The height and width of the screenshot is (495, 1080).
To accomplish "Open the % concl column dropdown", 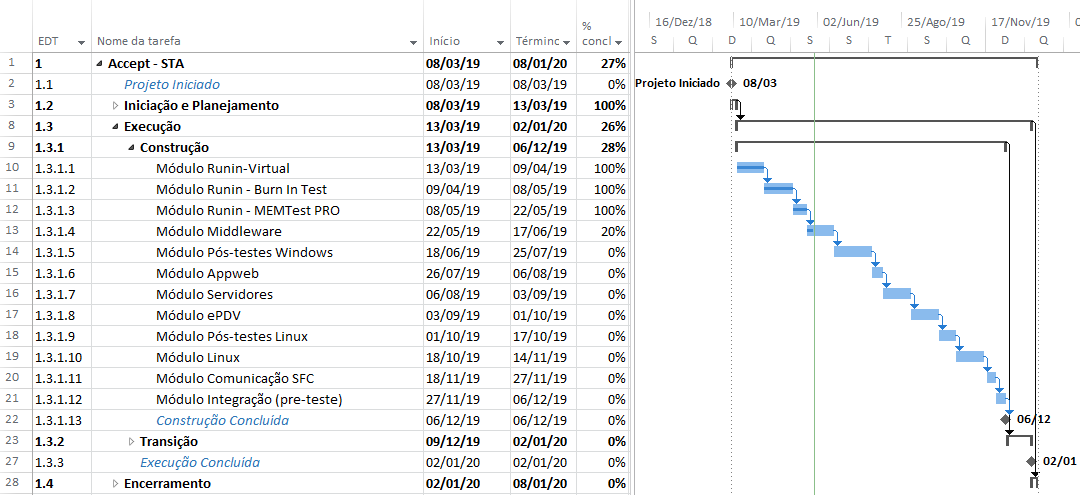I will 619,42.
